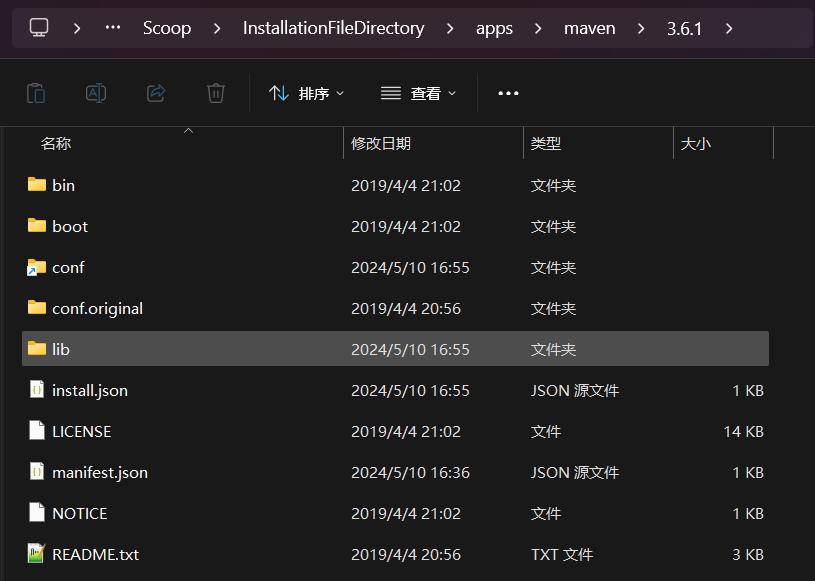Sort by the 修改日期 column header
815x581 pixels.
pos(381,144)
